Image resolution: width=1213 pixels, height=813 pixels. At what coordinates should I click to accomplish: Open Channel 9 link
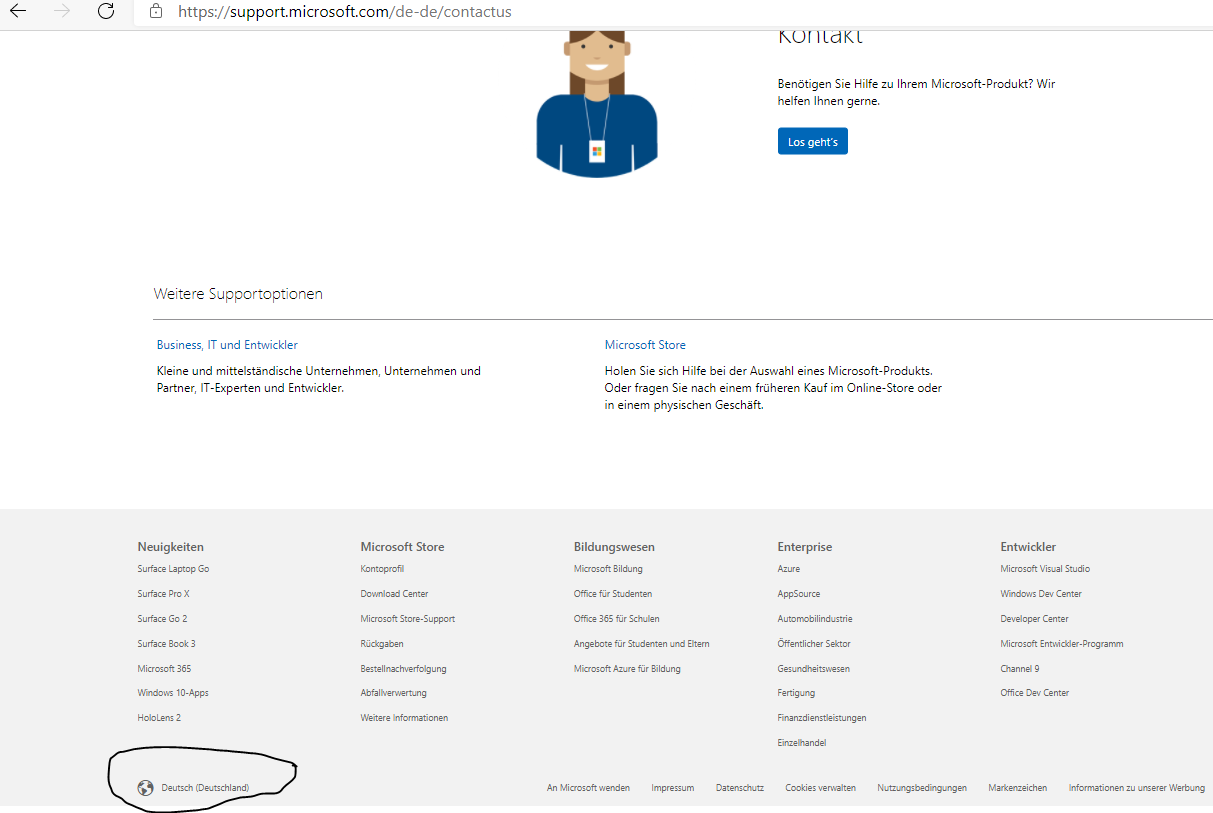(1020, 669)
